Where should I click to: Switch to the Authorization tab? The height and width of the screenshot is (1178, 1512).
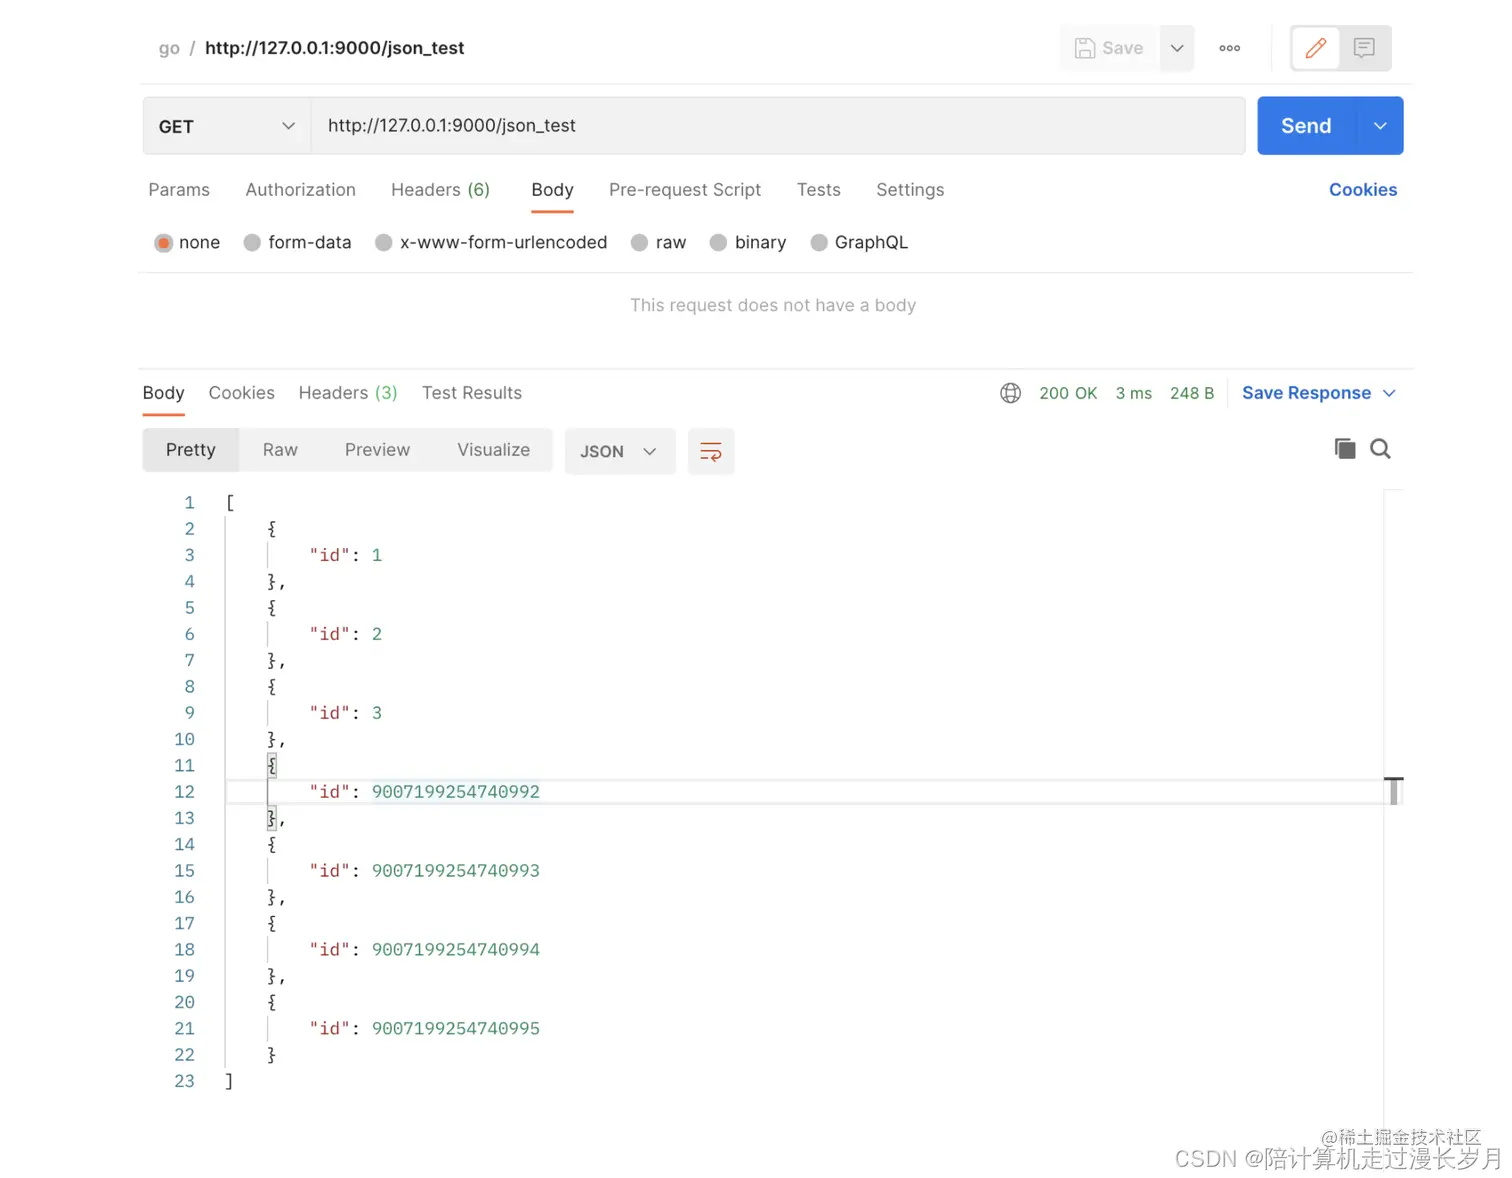click(x=301, y=190)
